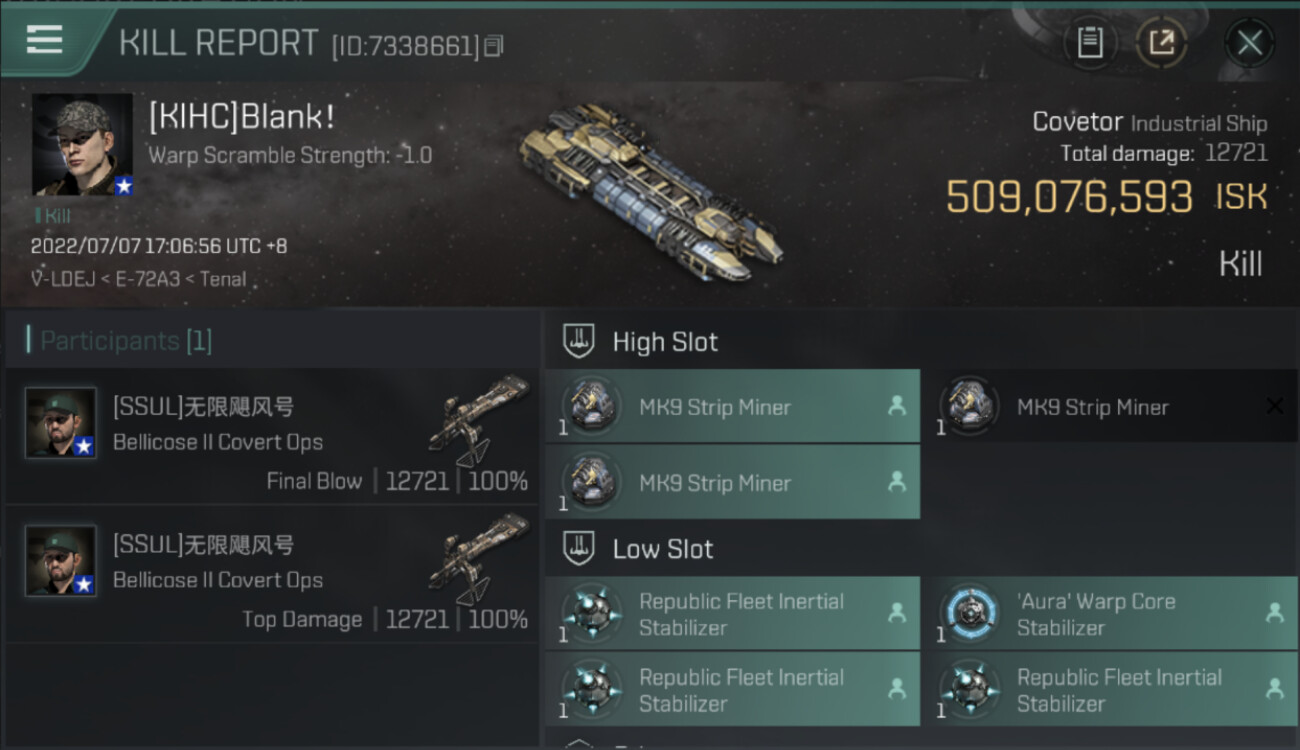Image resolution: width=1300 pixels, height=750 pixels.
Task: Copy the kill report ID icon
Action: click(x=493, y=46)
